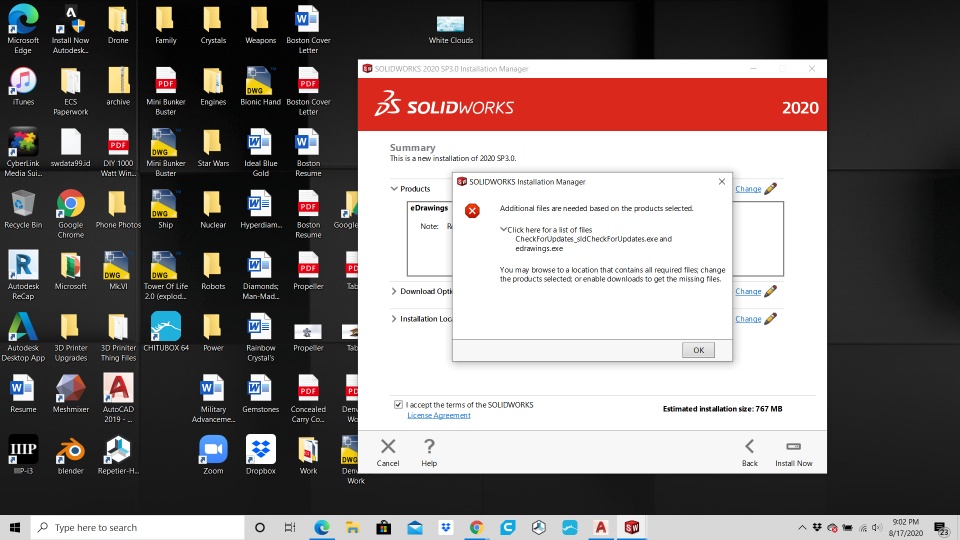Select the Resume Word document
This screenshot has width=960, height=540.
click(23, 393)
